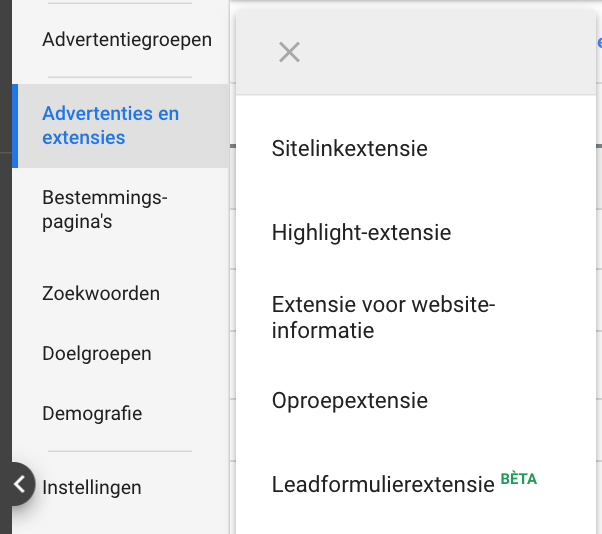Pick Extensie voor website-informatie

click(383, 317)
